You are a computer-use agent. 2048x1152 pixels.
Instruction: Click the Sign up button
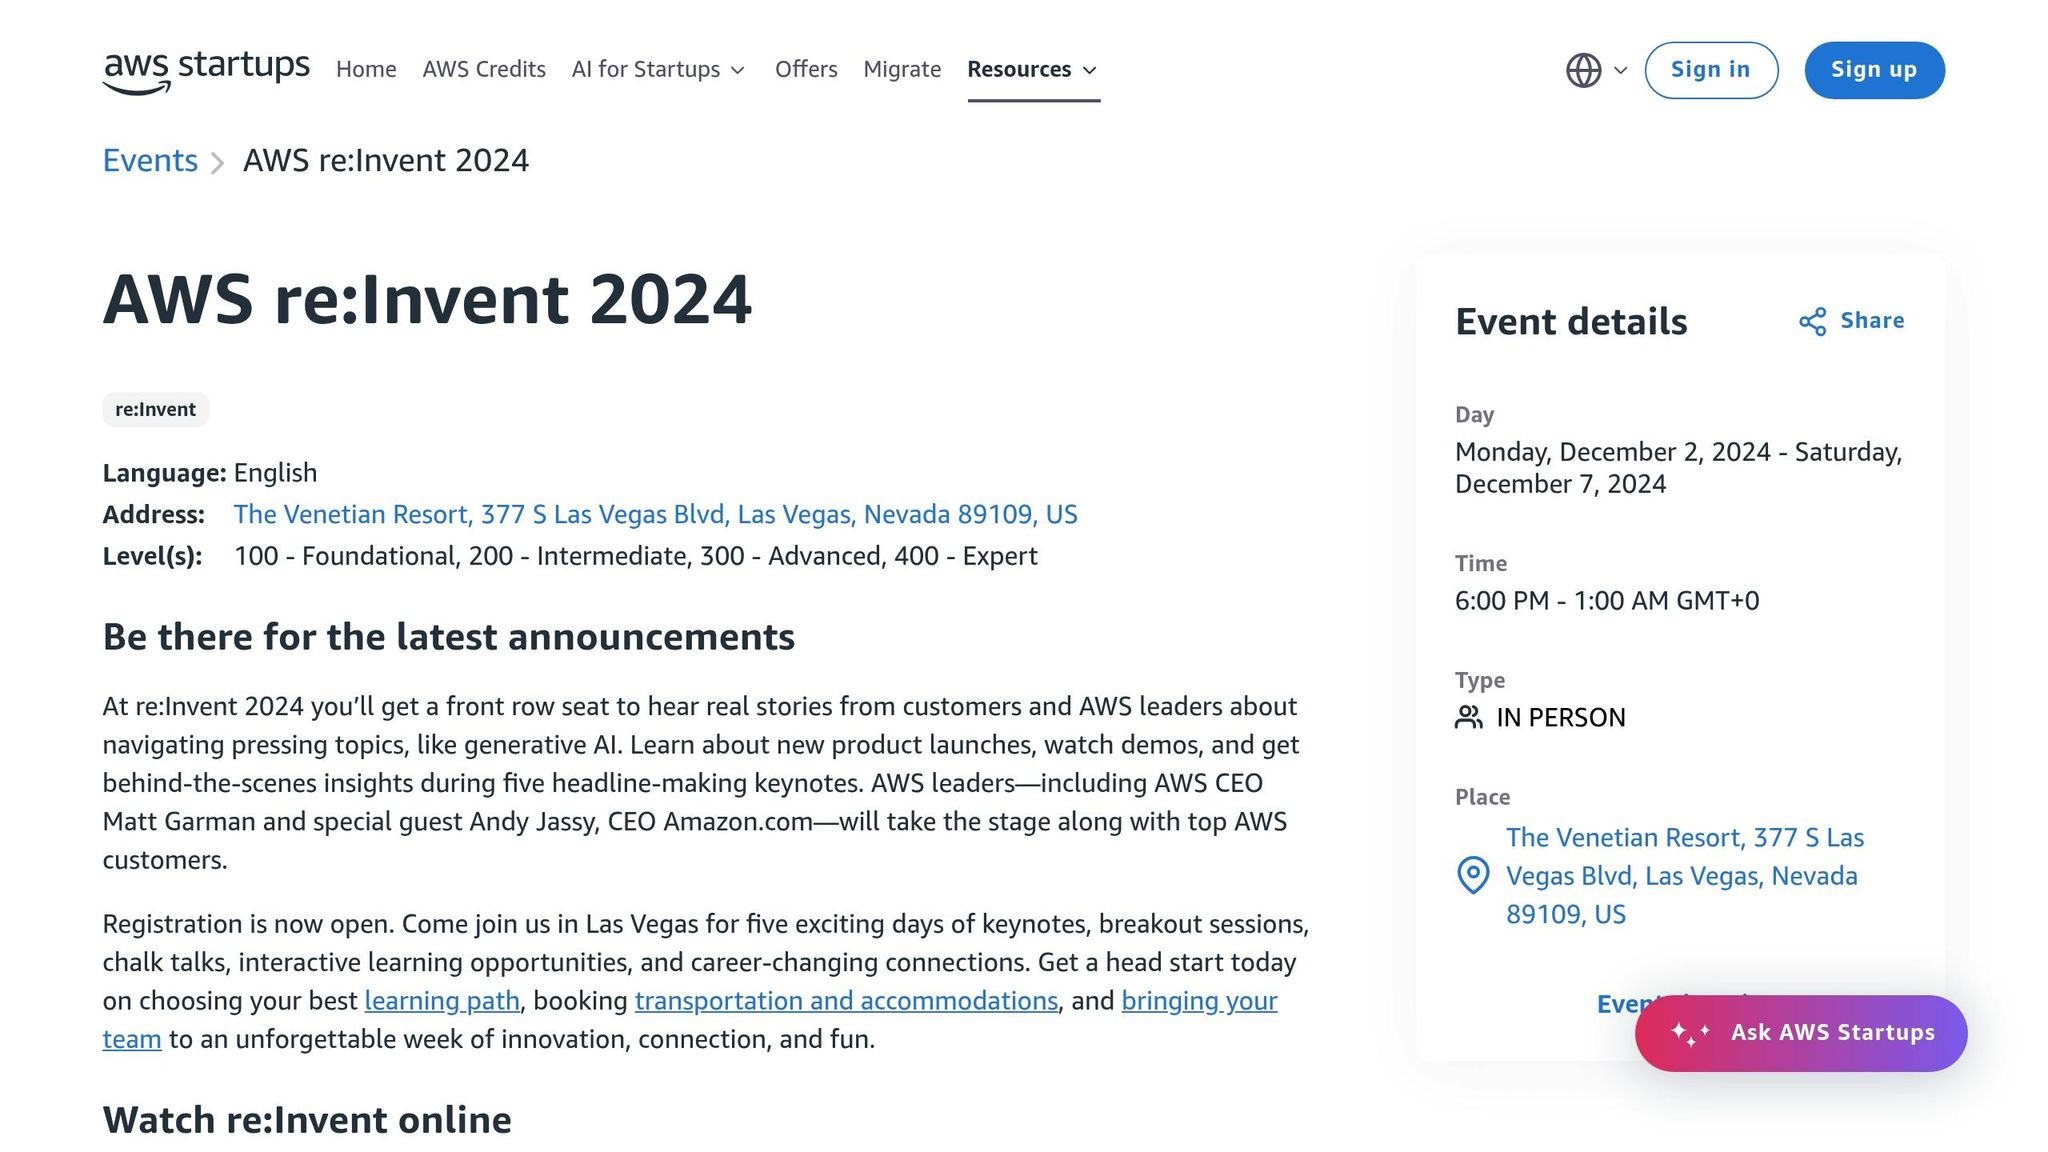pos(1874,70)
